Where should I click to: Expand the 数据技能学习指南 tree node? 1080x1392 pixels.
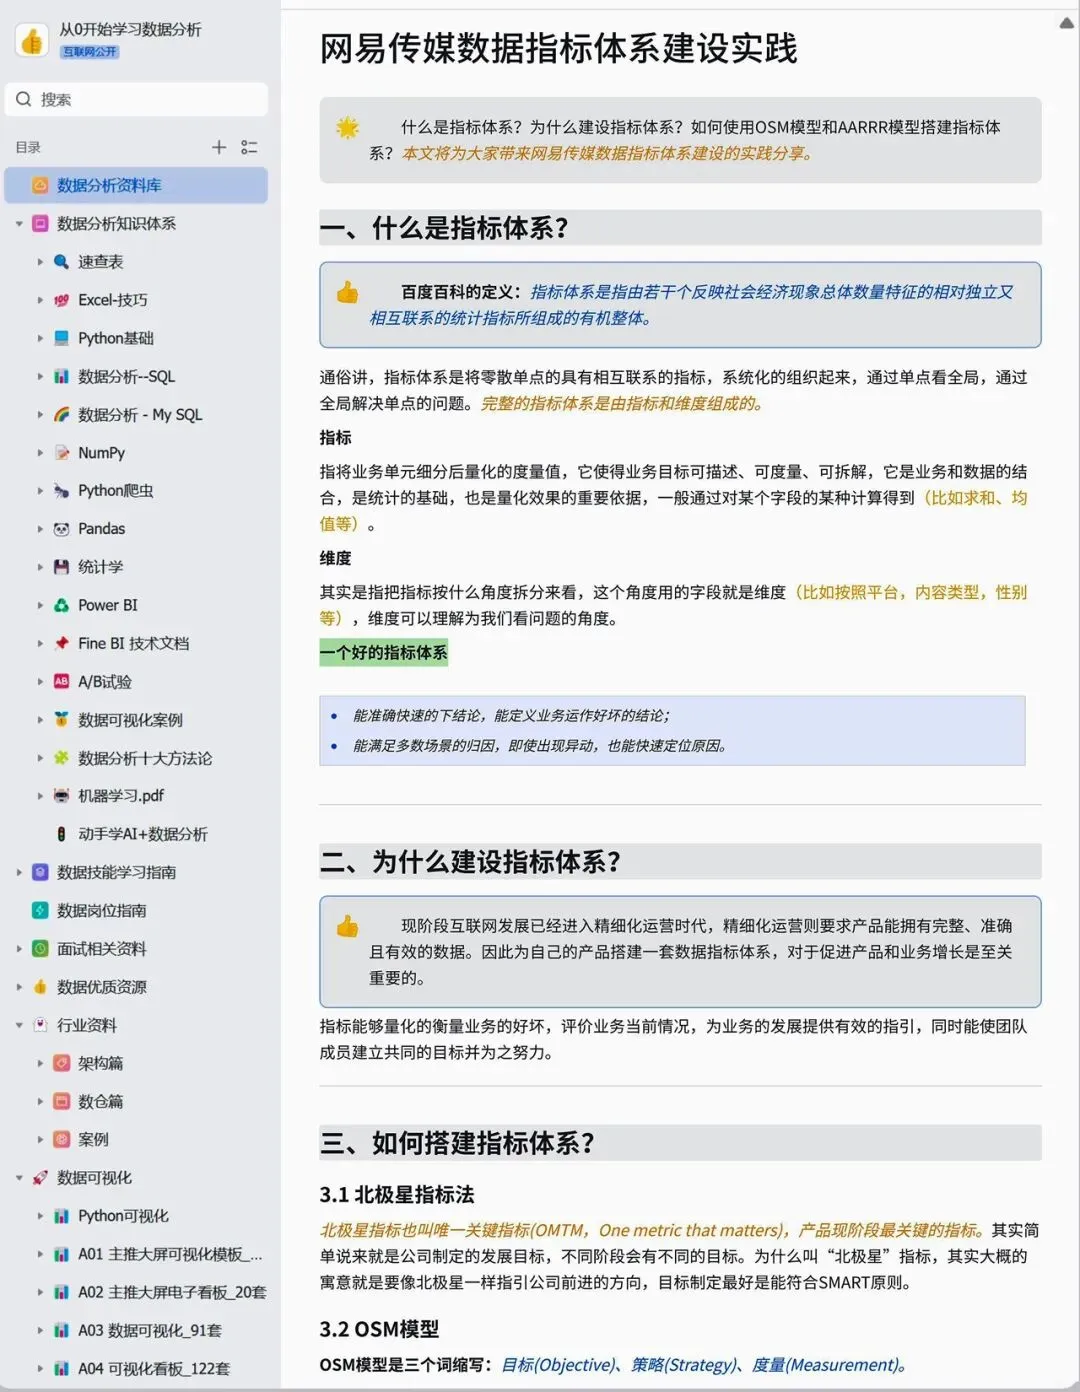click(x=19, y=872)
